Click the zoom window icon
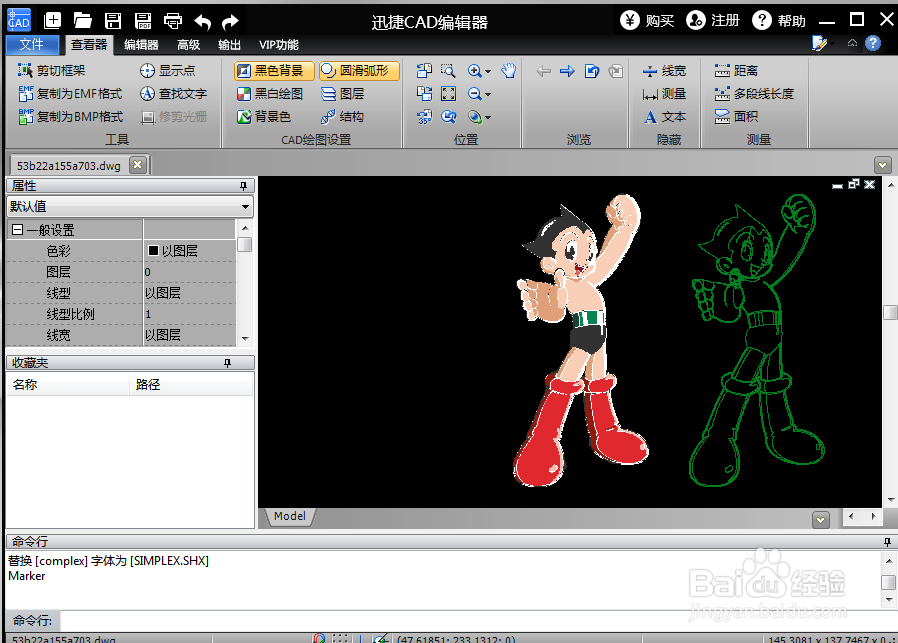This screenshot has width=898, height=643. tap(448, 70)
